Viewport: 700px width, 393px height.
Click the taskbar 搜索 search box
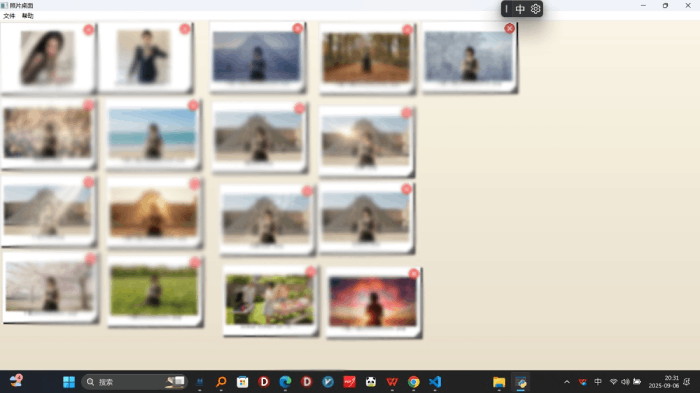pos(134,382)
